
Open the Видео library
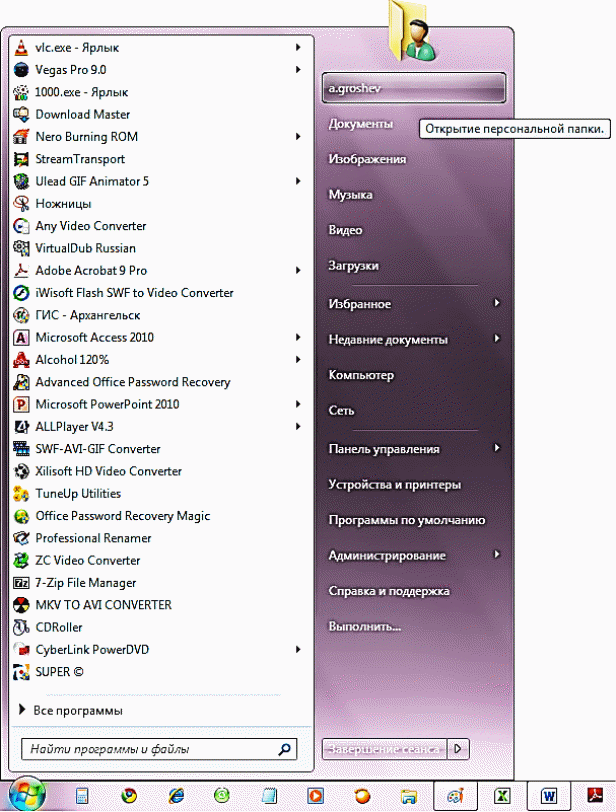click(x=345, y=230)
